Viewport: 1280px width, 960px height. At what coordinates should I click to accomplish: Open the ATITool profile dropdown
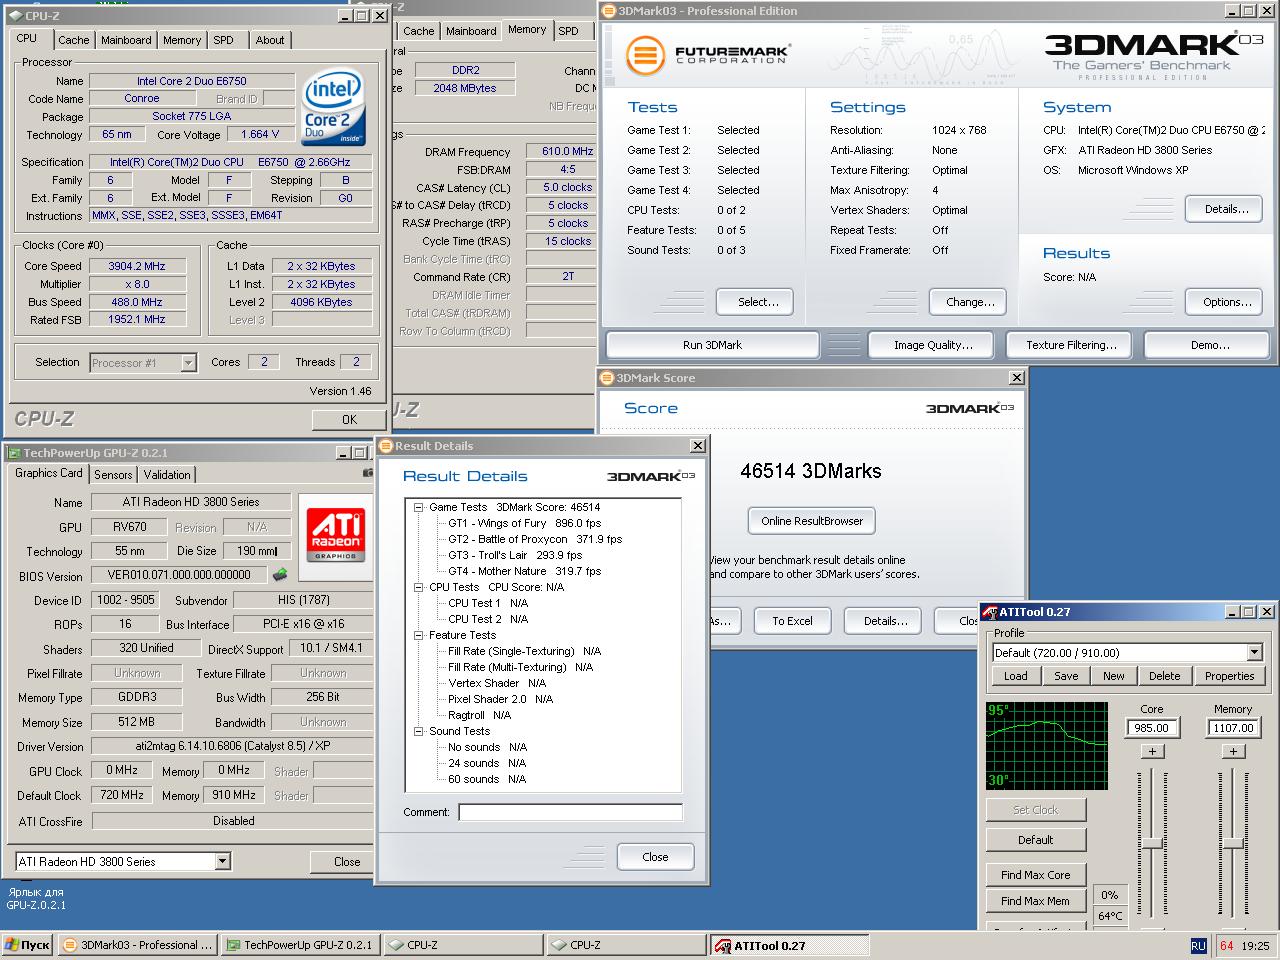(x=1254, y=652)
